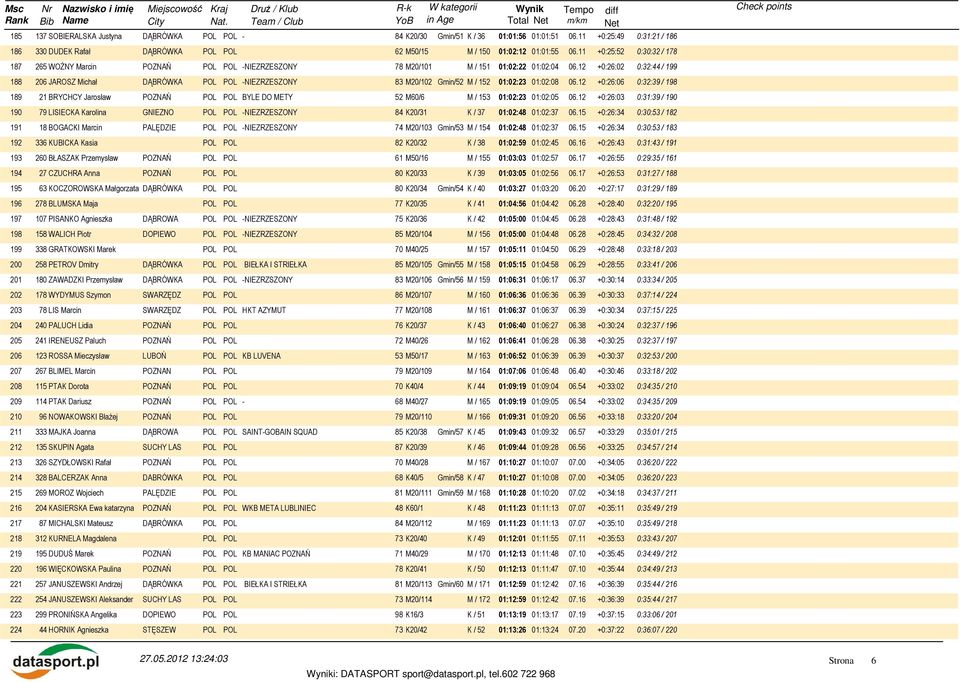Image resolution: width=960 pixels, height=682 pixels.
Task: Click city GNIEZNO
Action: pyautogui.click(x=158, y=113)
